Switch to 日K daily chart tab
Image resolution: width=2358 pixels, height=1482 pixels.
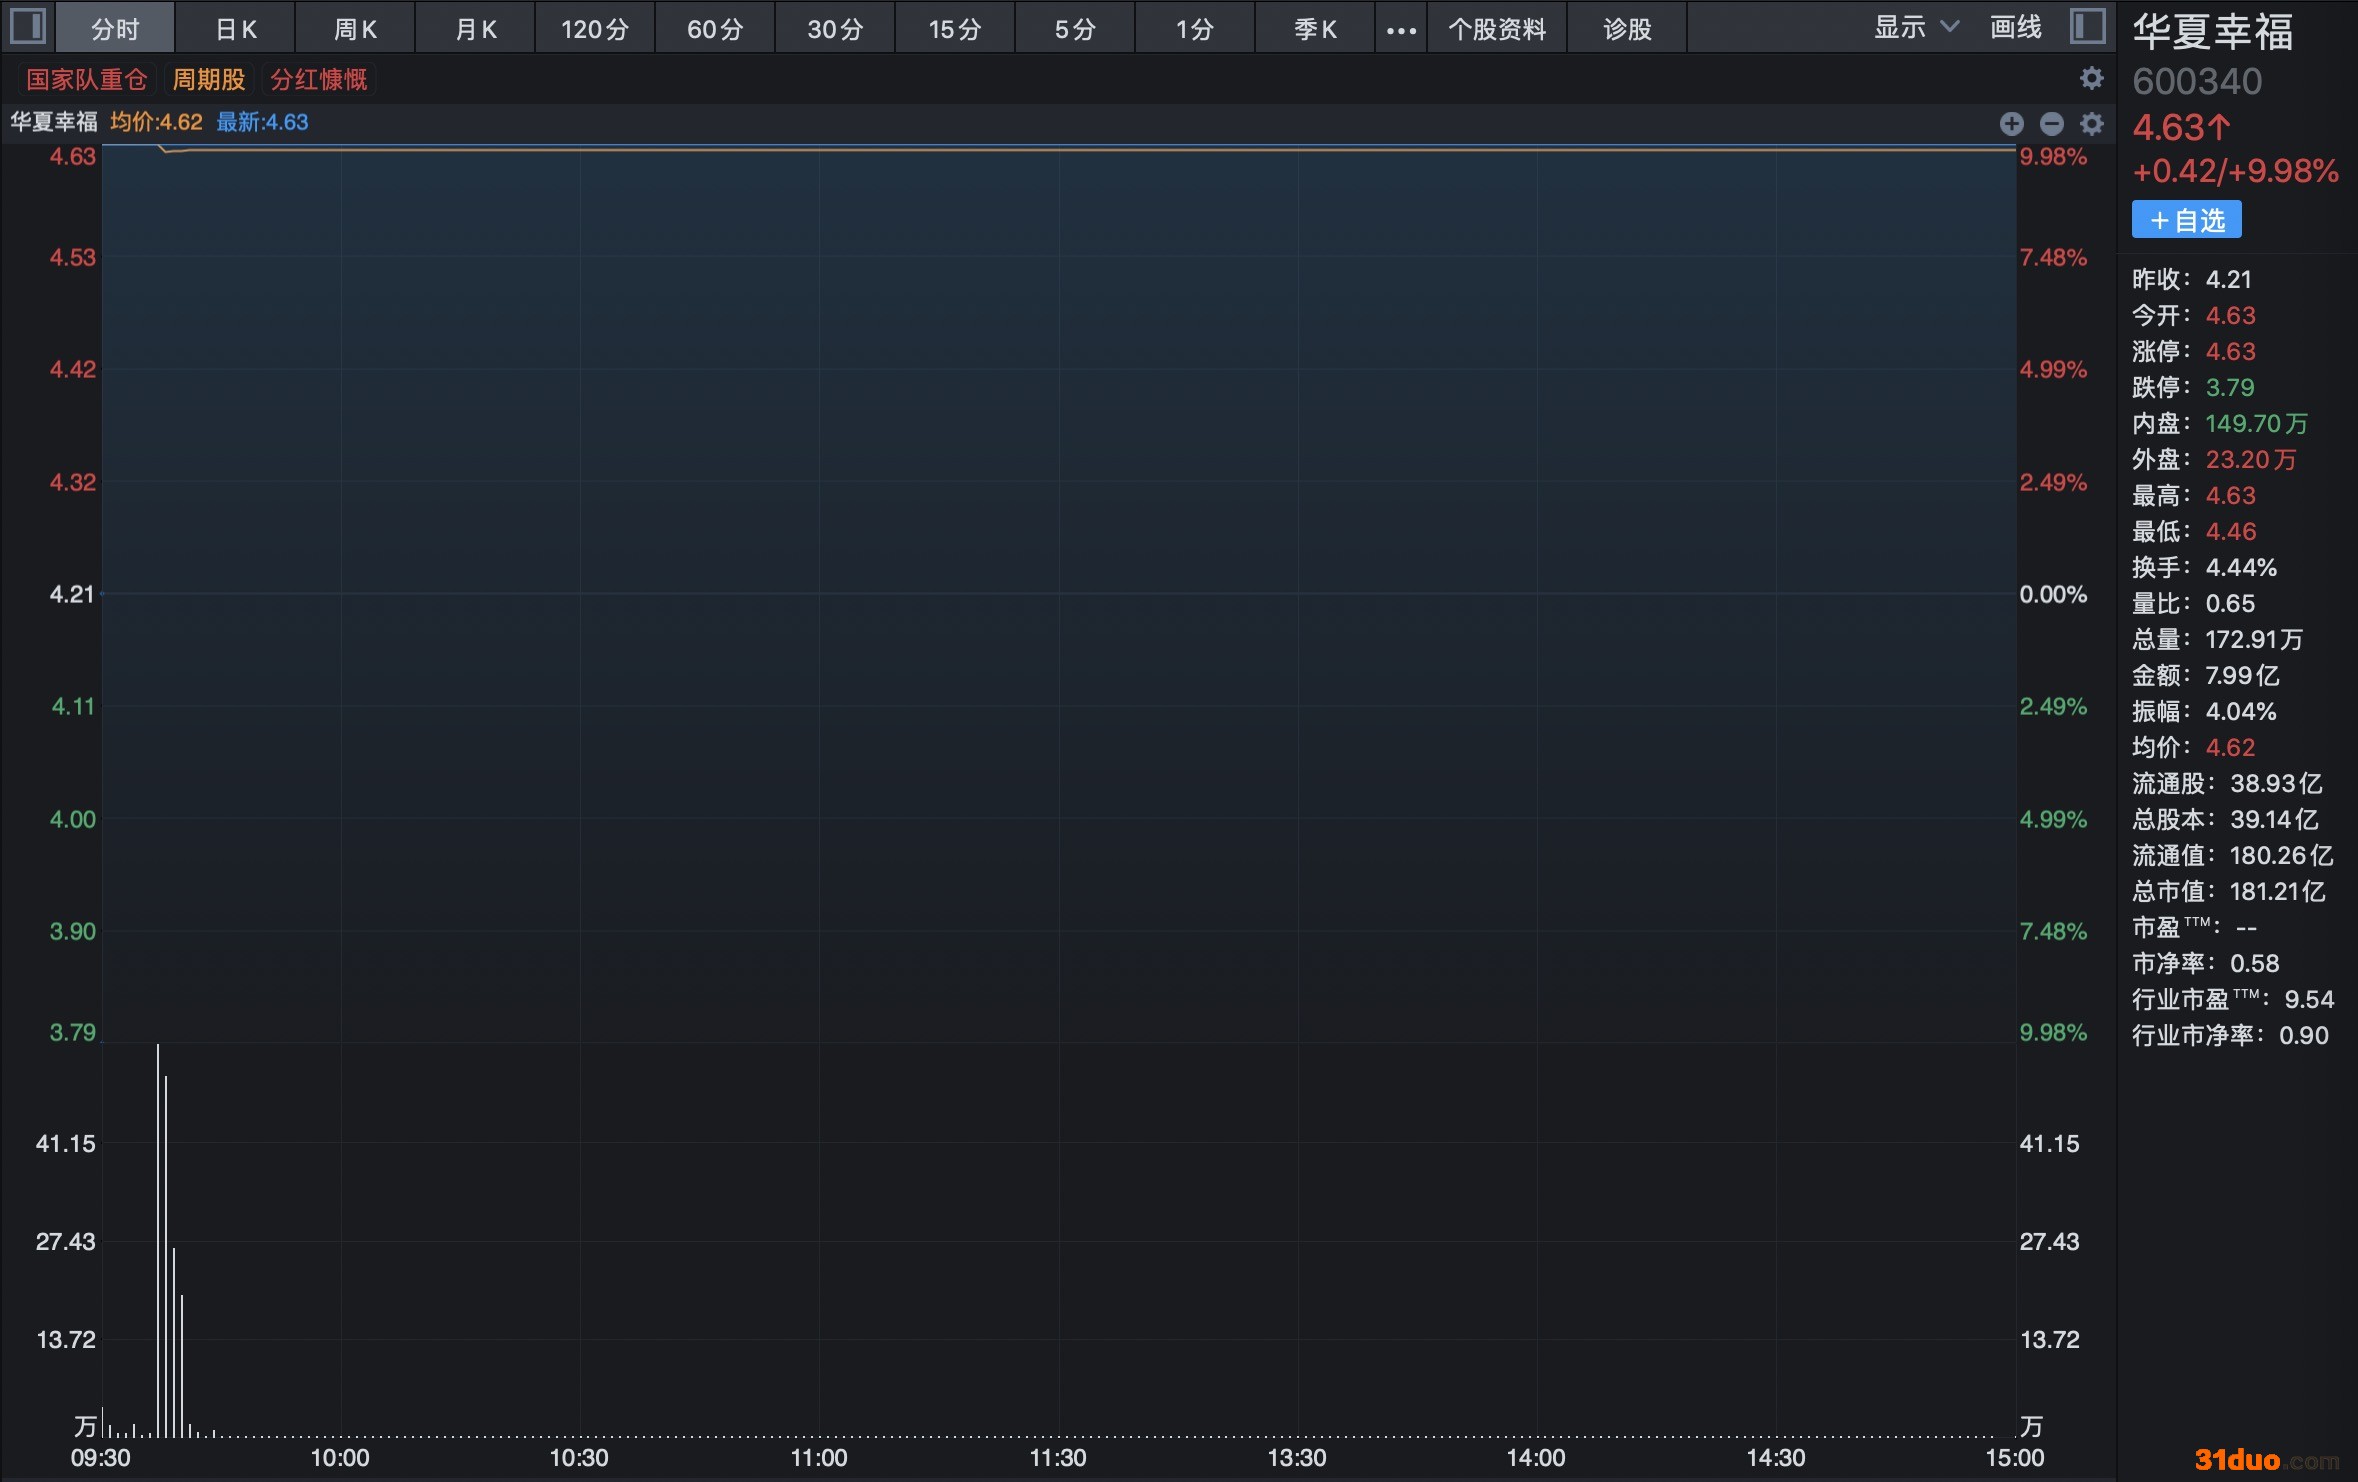point(236,29)
